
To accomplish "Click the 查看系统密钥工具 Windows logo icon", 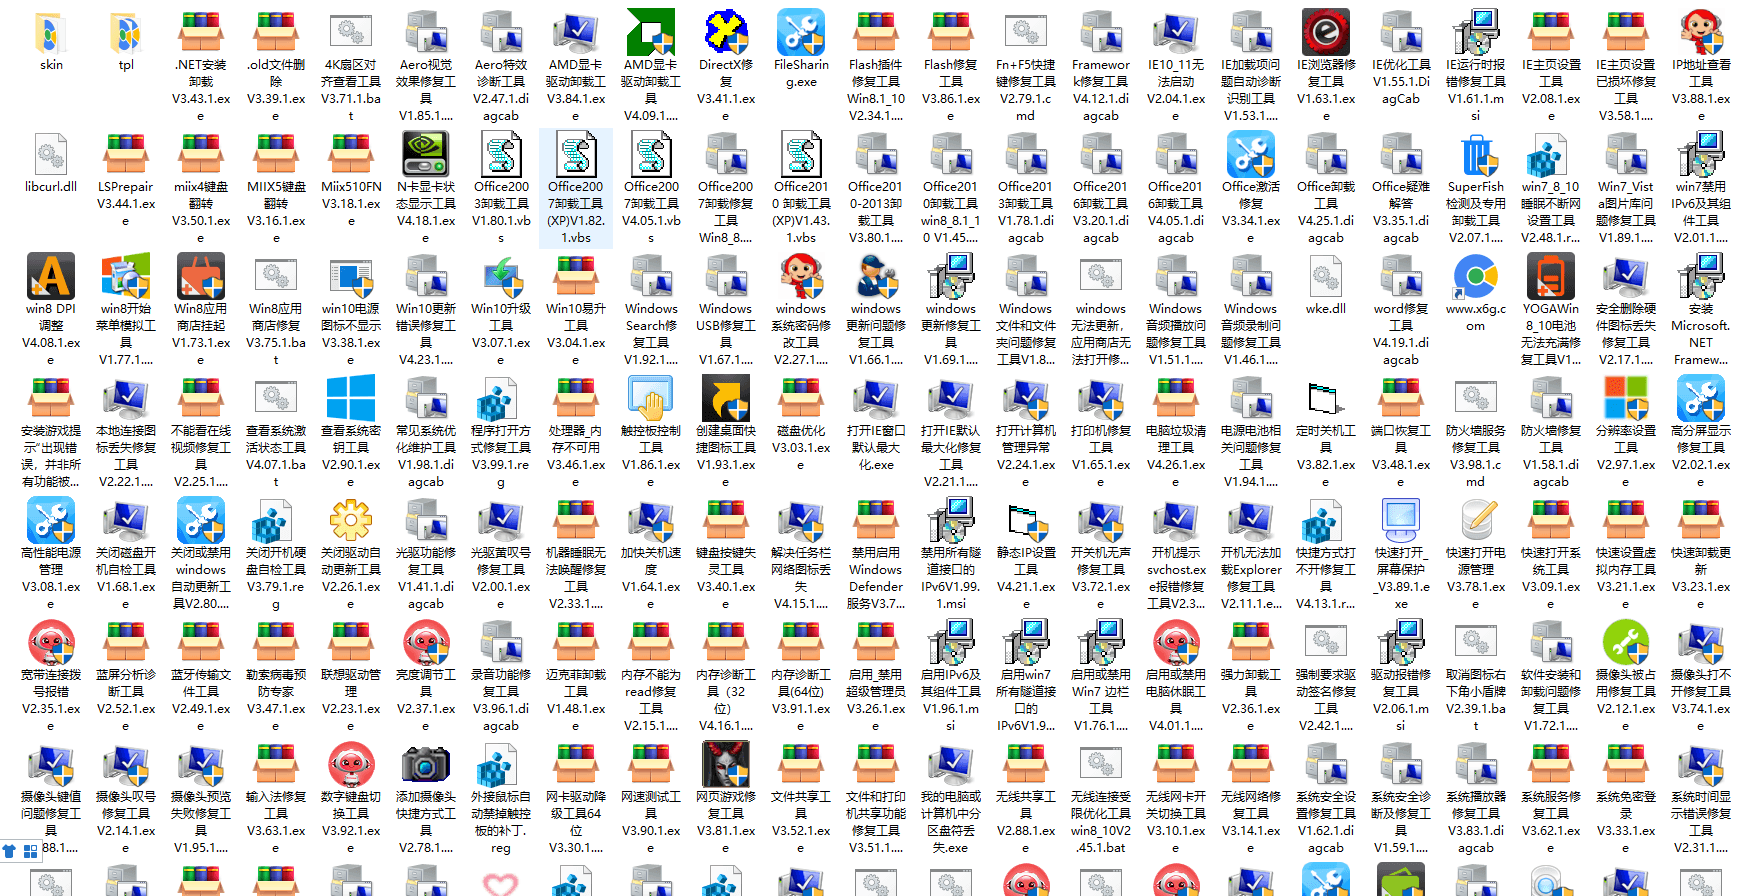I will tap(351, 400).
